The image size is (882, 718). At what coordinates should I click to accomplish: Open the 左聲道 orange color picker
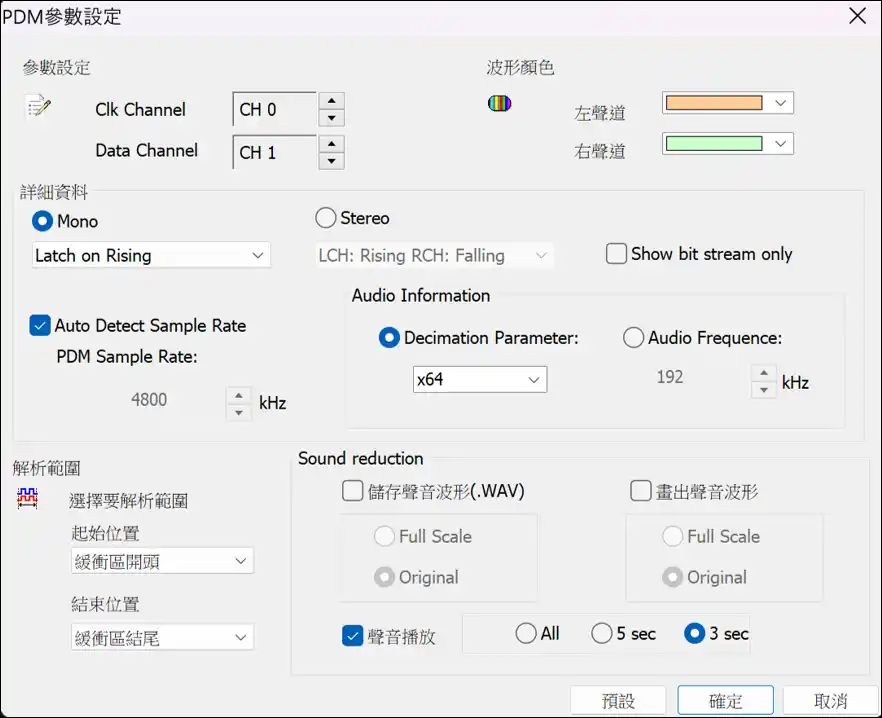(727, 103)
